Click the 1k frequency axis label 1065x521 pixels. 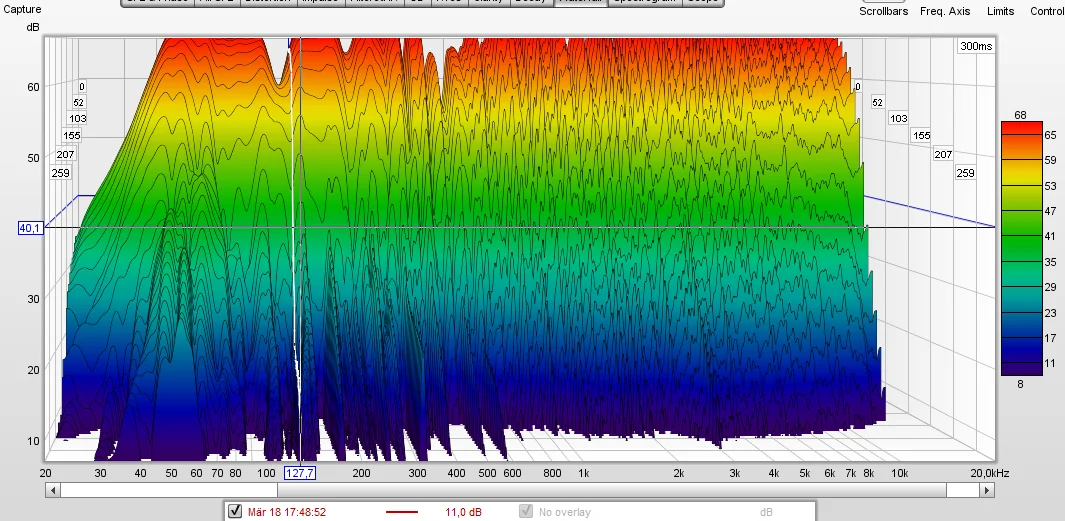(x=583, y=473)
